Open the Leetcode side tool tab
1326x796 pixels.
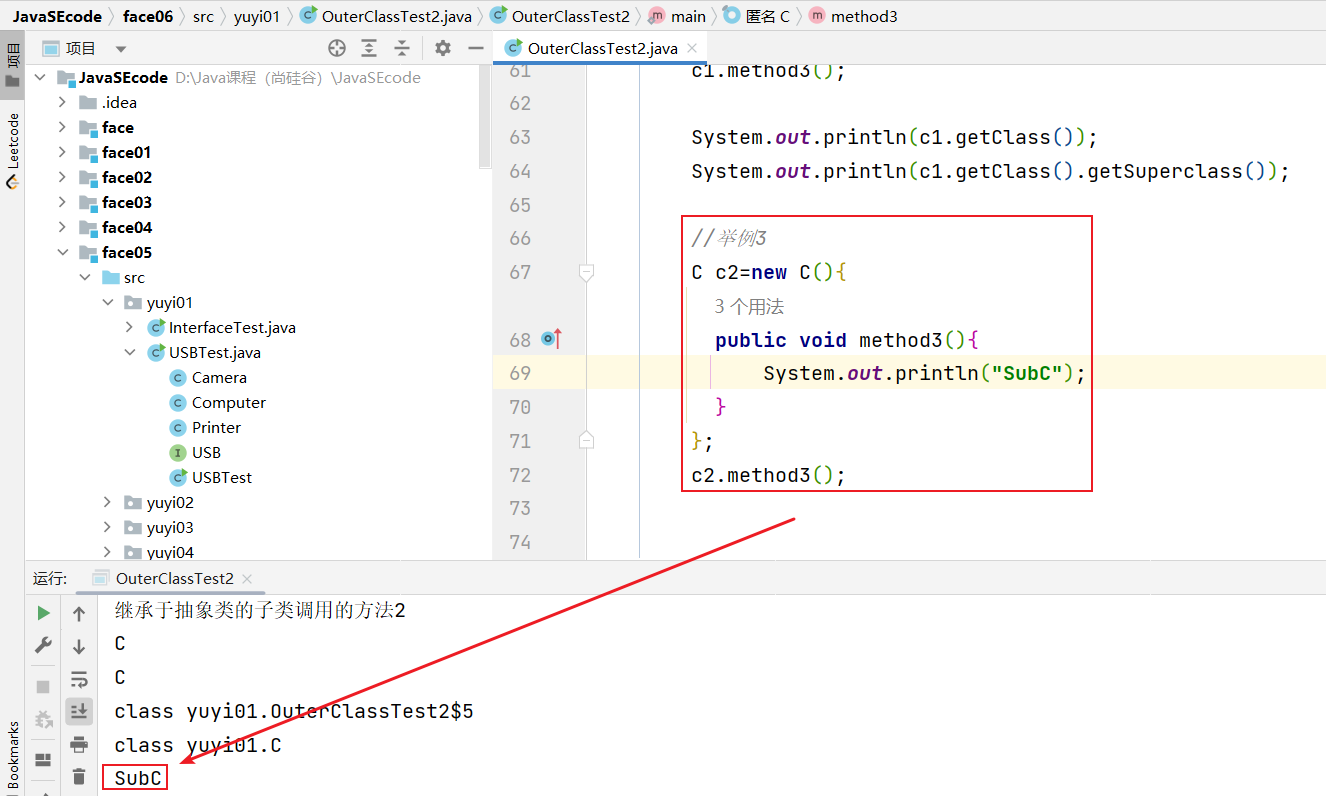coord(12,150)
